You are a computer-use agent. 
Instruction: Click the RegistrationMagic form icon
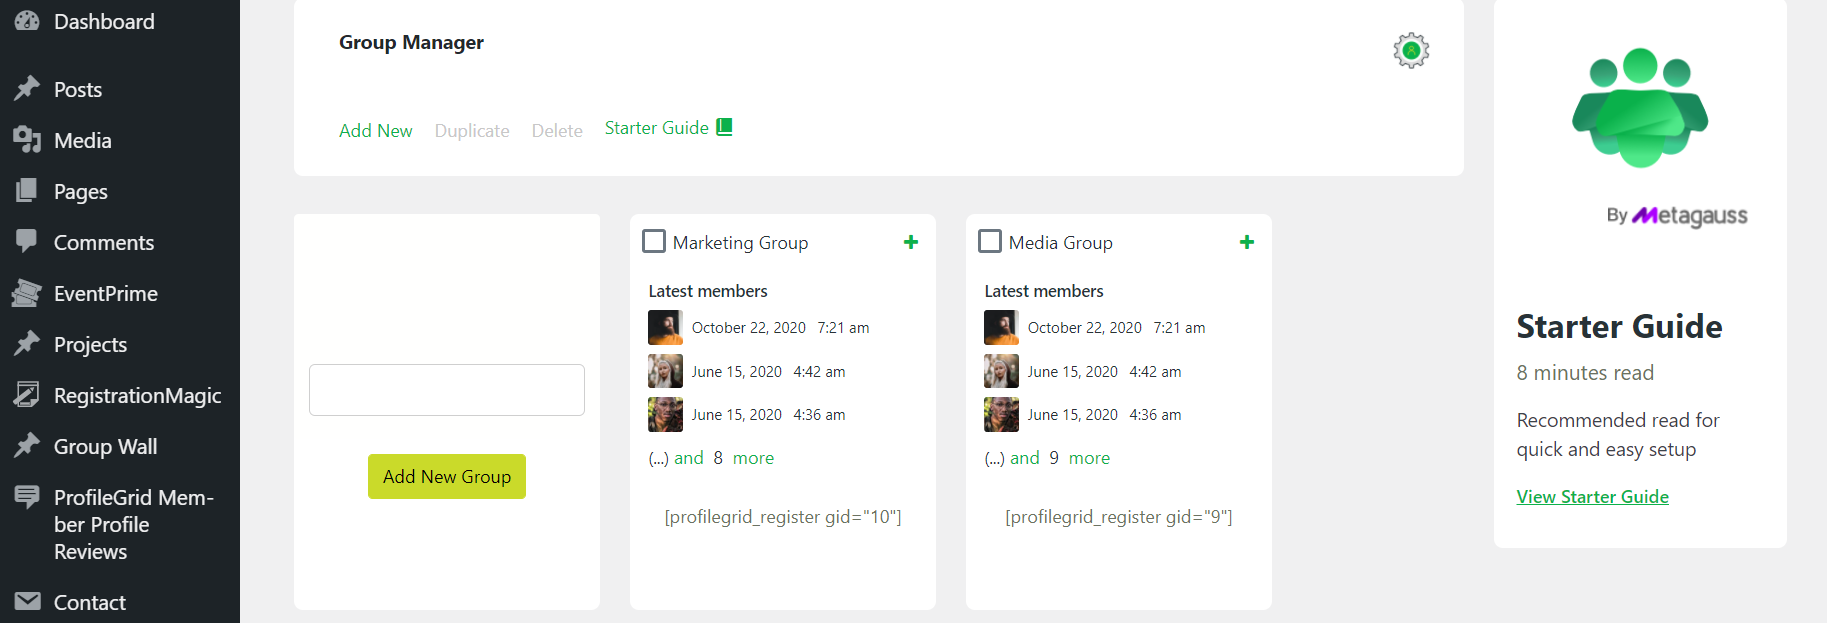pos(27,395)
